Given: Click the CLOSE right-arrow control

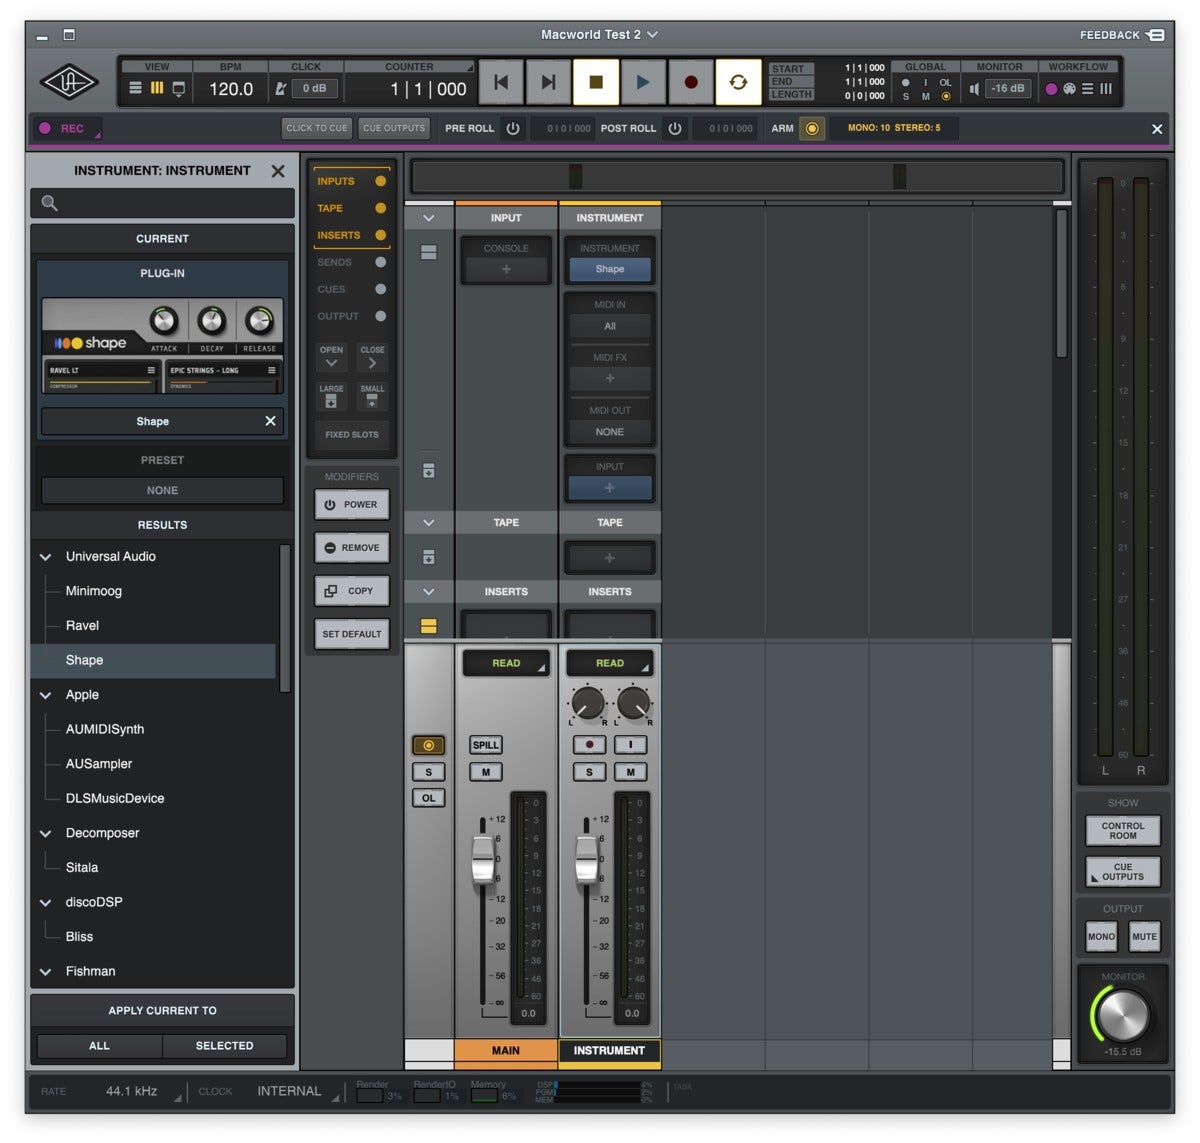Looking at the screenshot, I should point(372,357).
